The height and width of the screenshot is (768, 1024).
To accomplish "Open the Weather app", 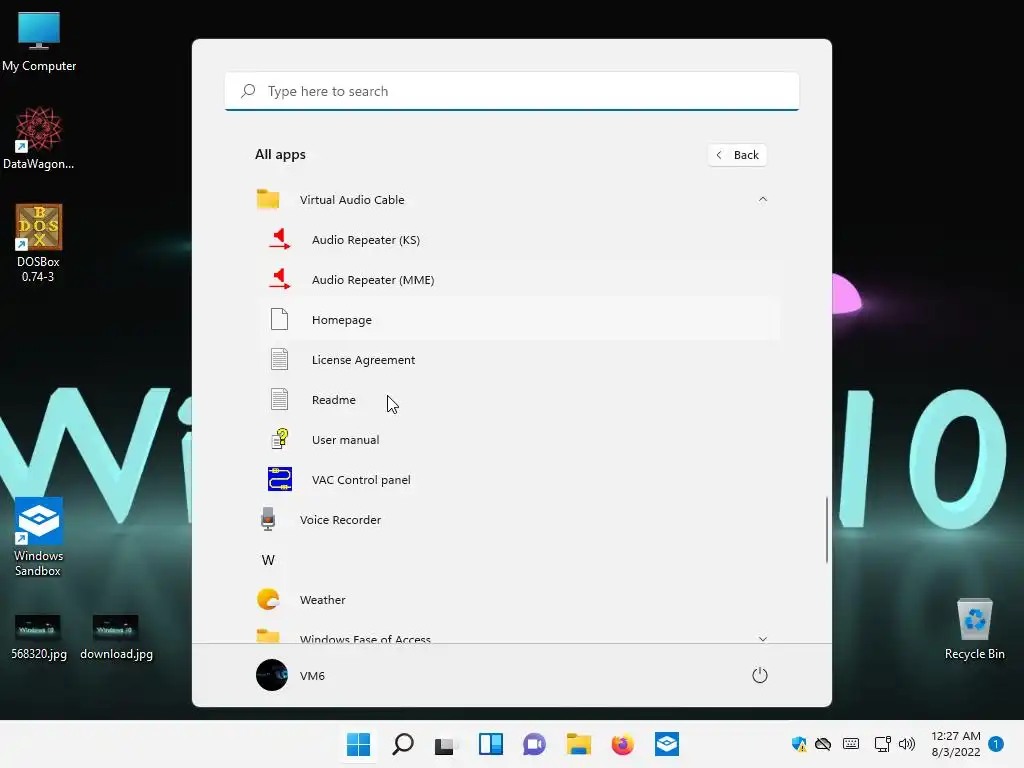I will (513, 600).
